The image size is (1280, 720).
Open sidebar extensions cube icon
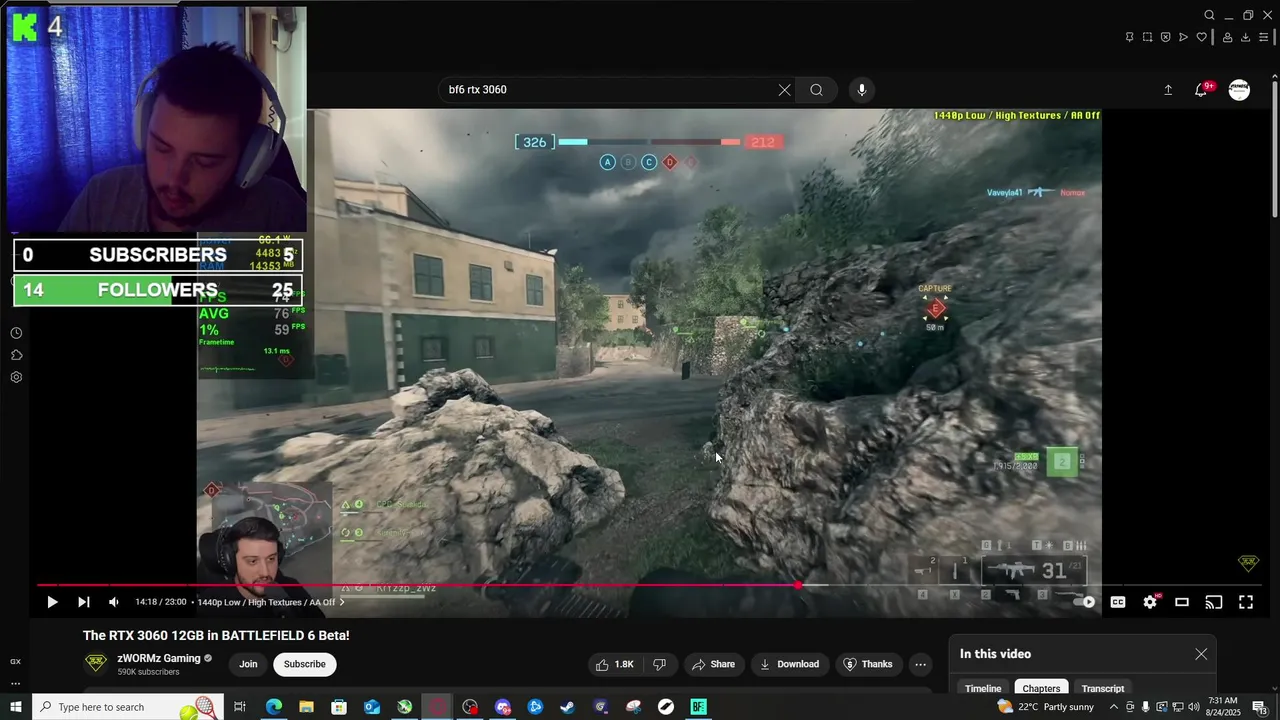click(16, 355)
